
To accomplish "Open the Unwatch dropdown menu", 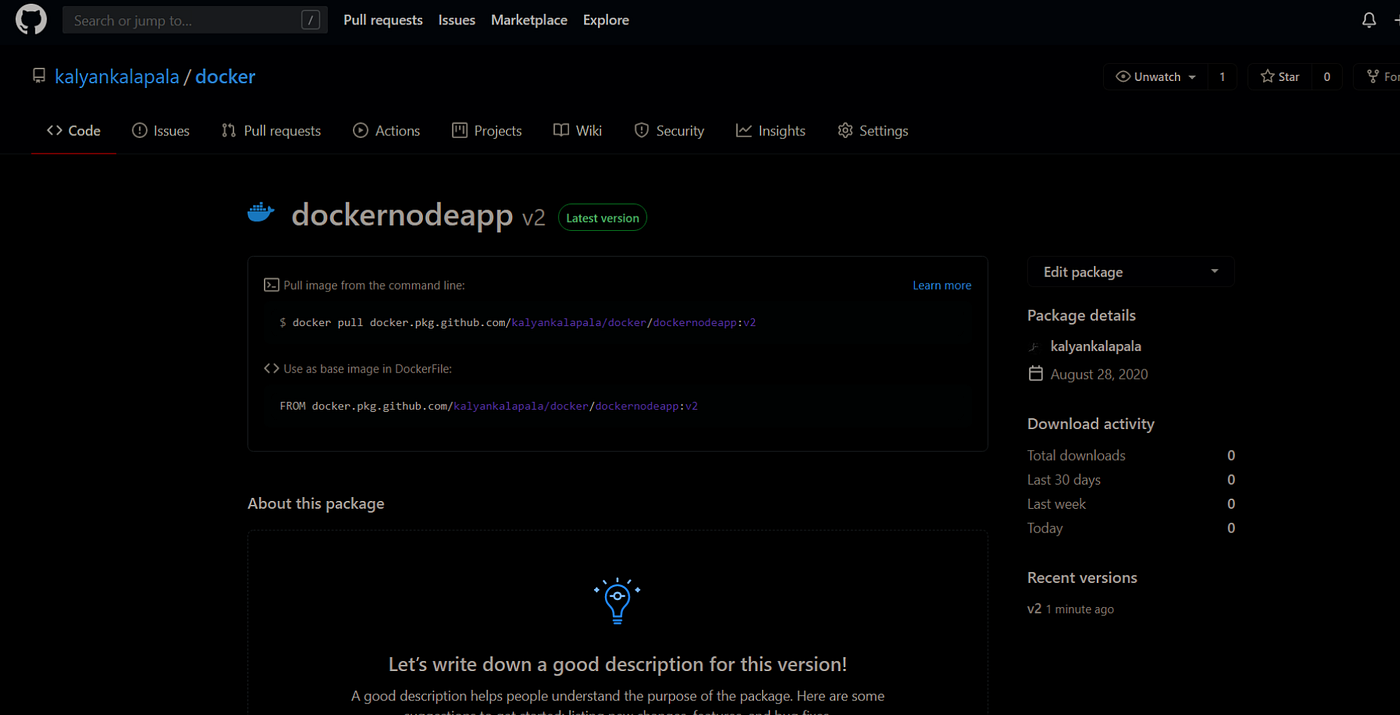I will pyautogui.click(x=1191, y=76).
